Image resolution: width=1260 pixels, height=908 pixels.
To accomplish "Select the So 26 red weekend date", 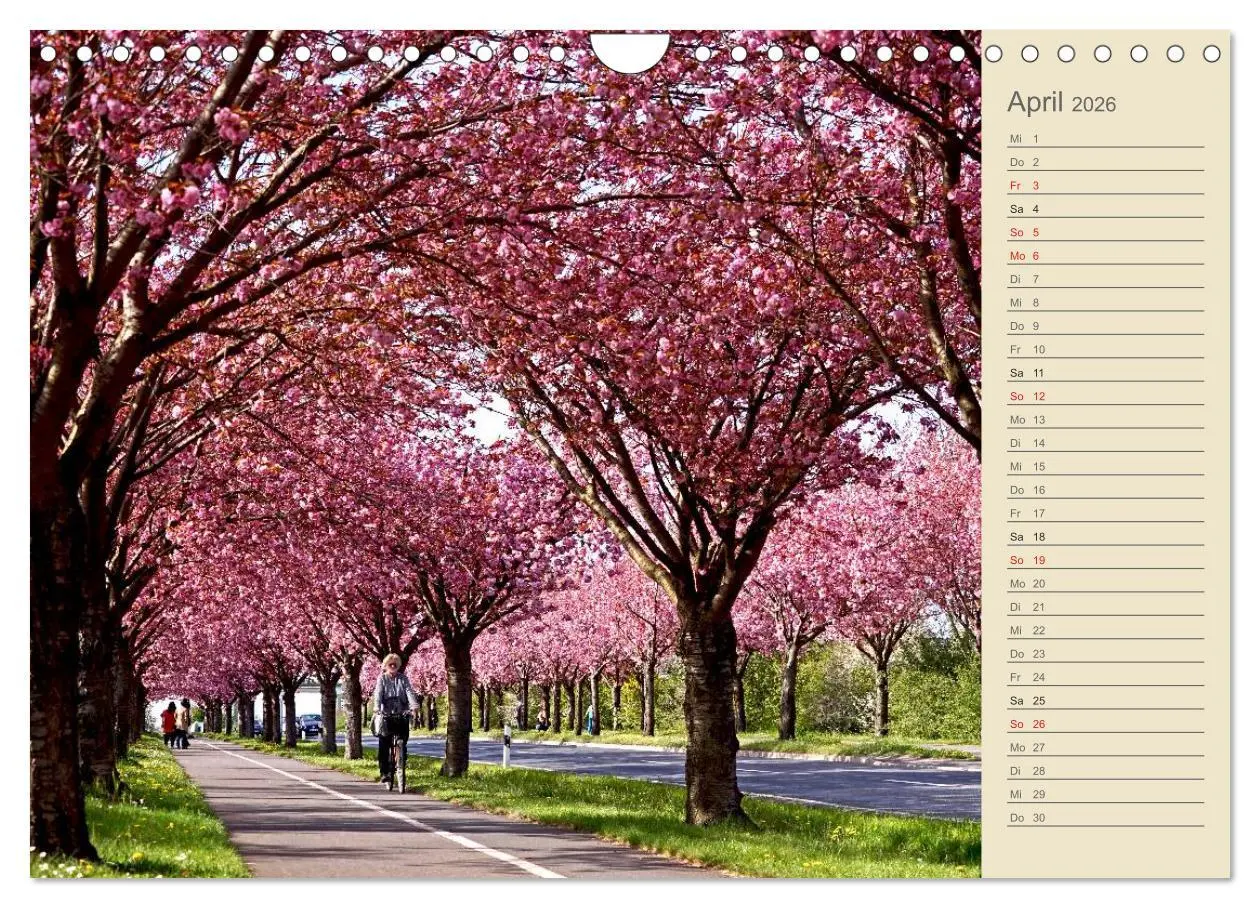I will tap(1028, 723).
